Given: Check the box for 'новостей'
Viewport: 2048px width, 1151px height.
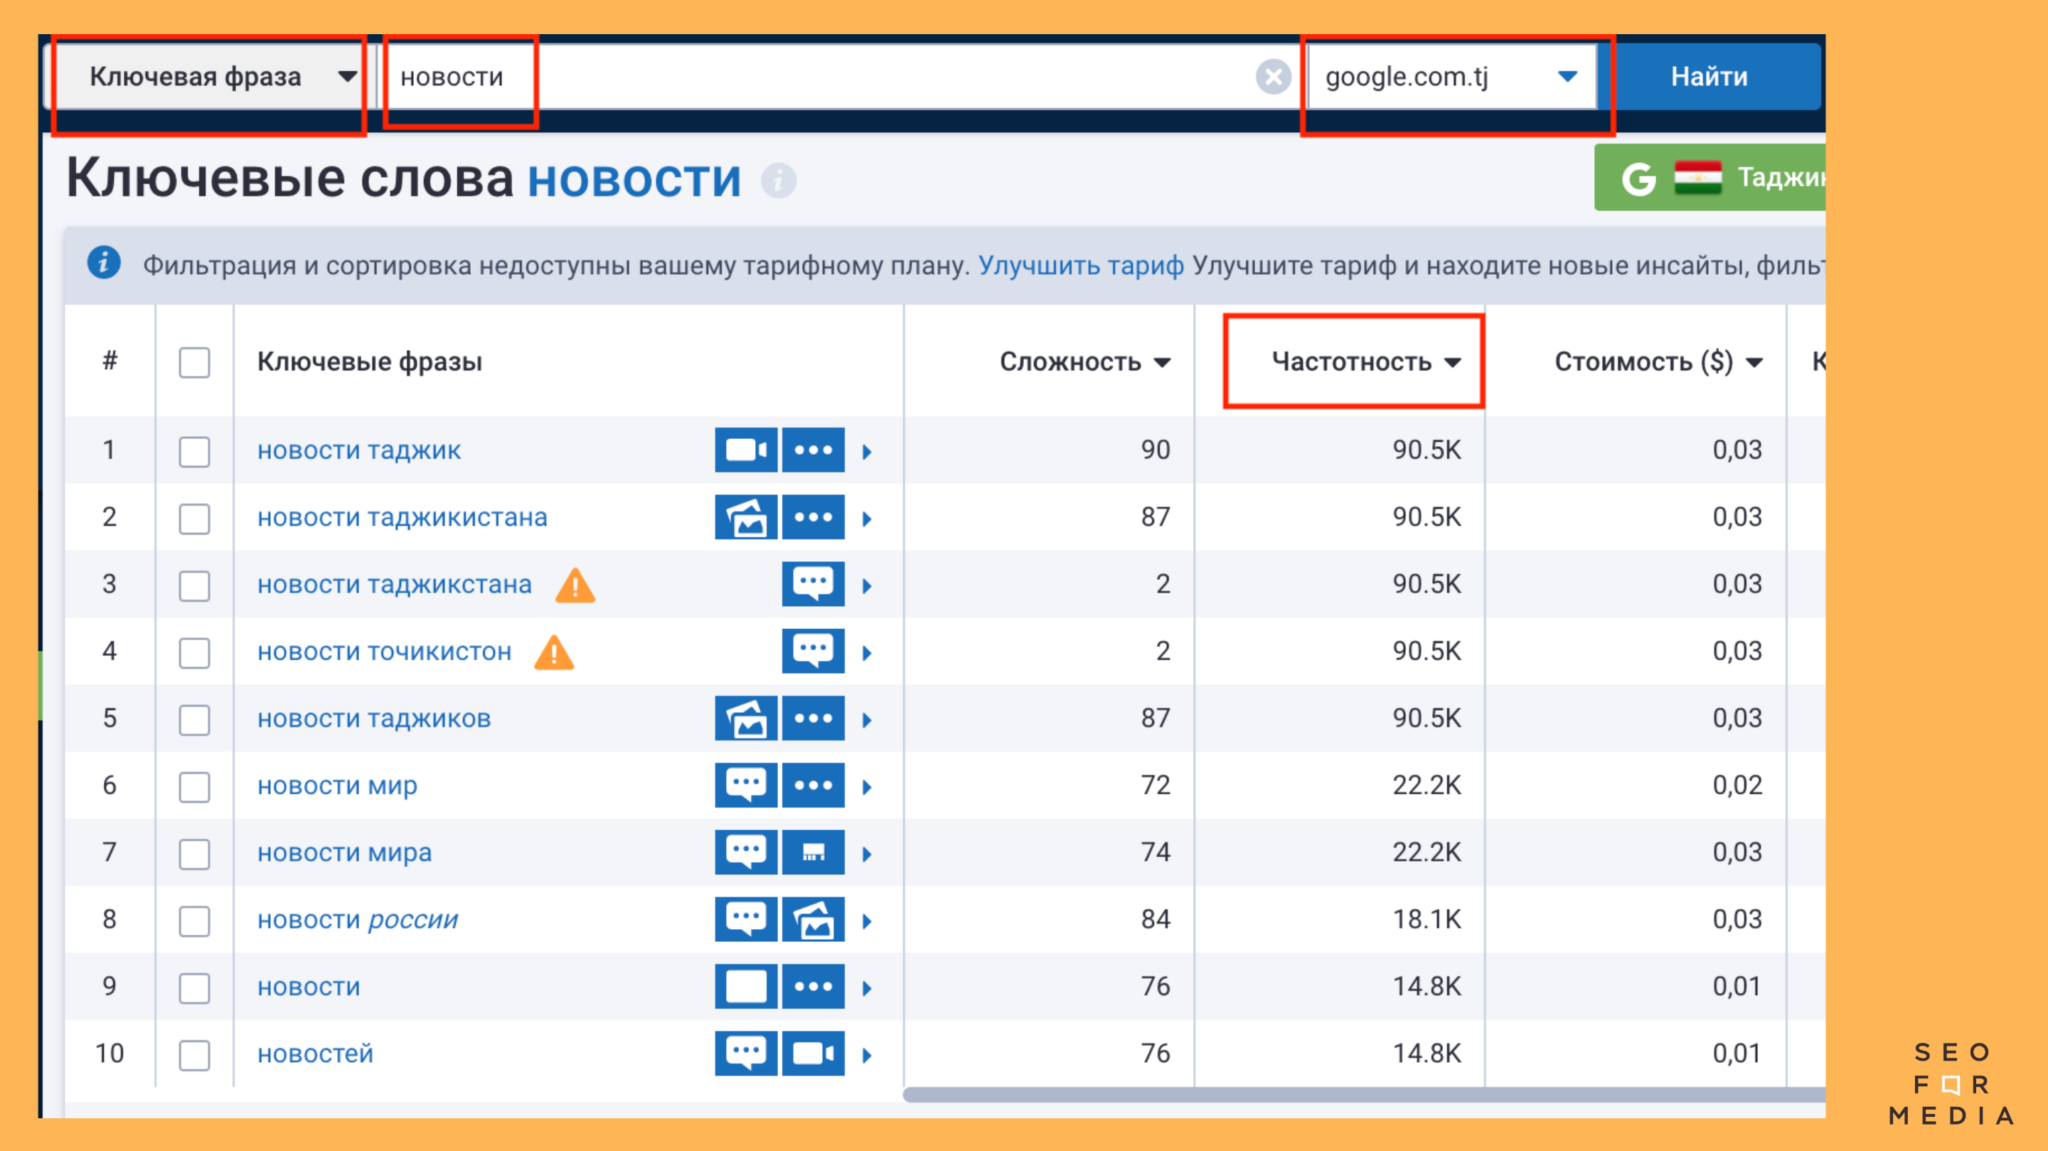Looking at the screenshot, I should click(x=194, y=1054).
